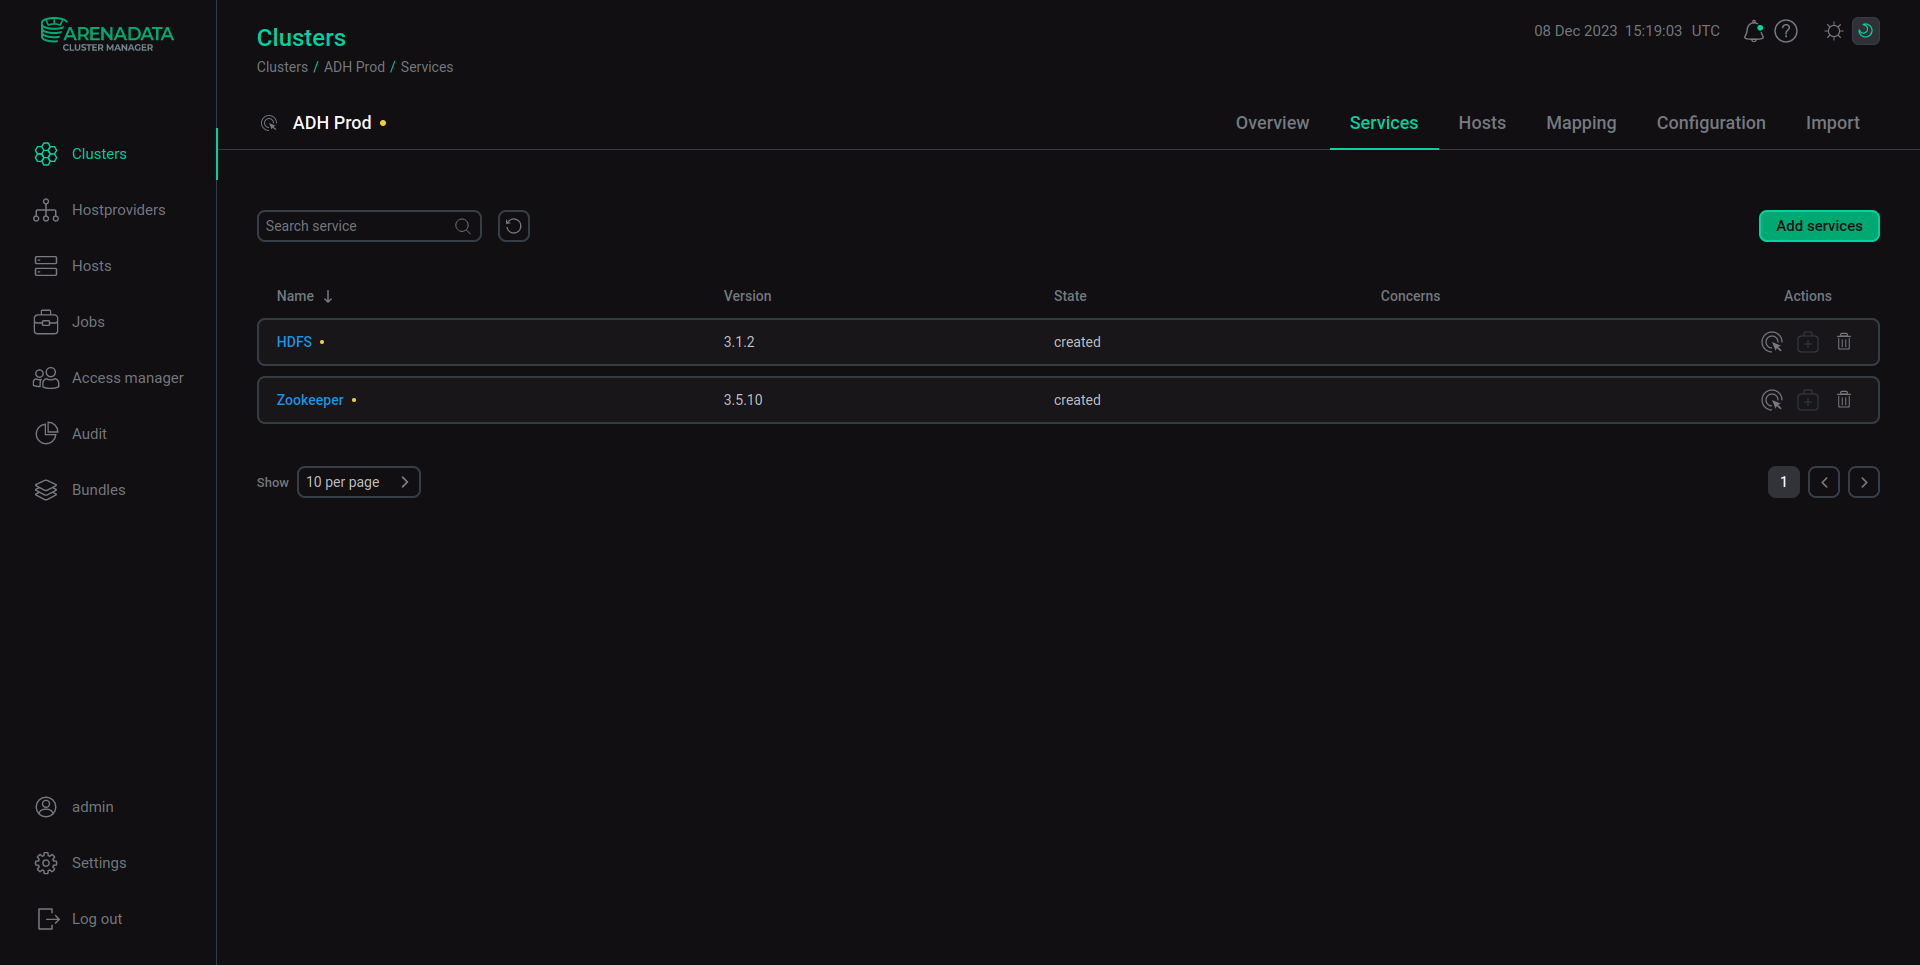Viewport: 1920px width, 965px height.
Task: Click the HDFS version 3.1.2
Action: tap(739, 342)
